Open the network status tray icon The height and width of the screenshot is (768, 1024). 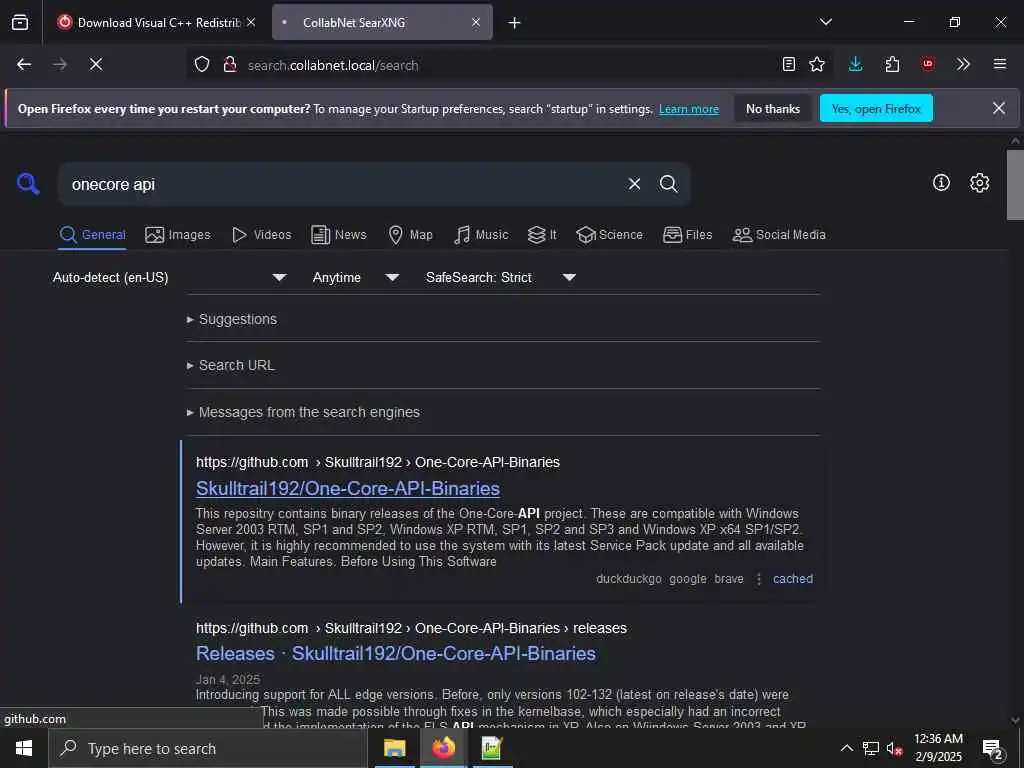tap(871, 748)
